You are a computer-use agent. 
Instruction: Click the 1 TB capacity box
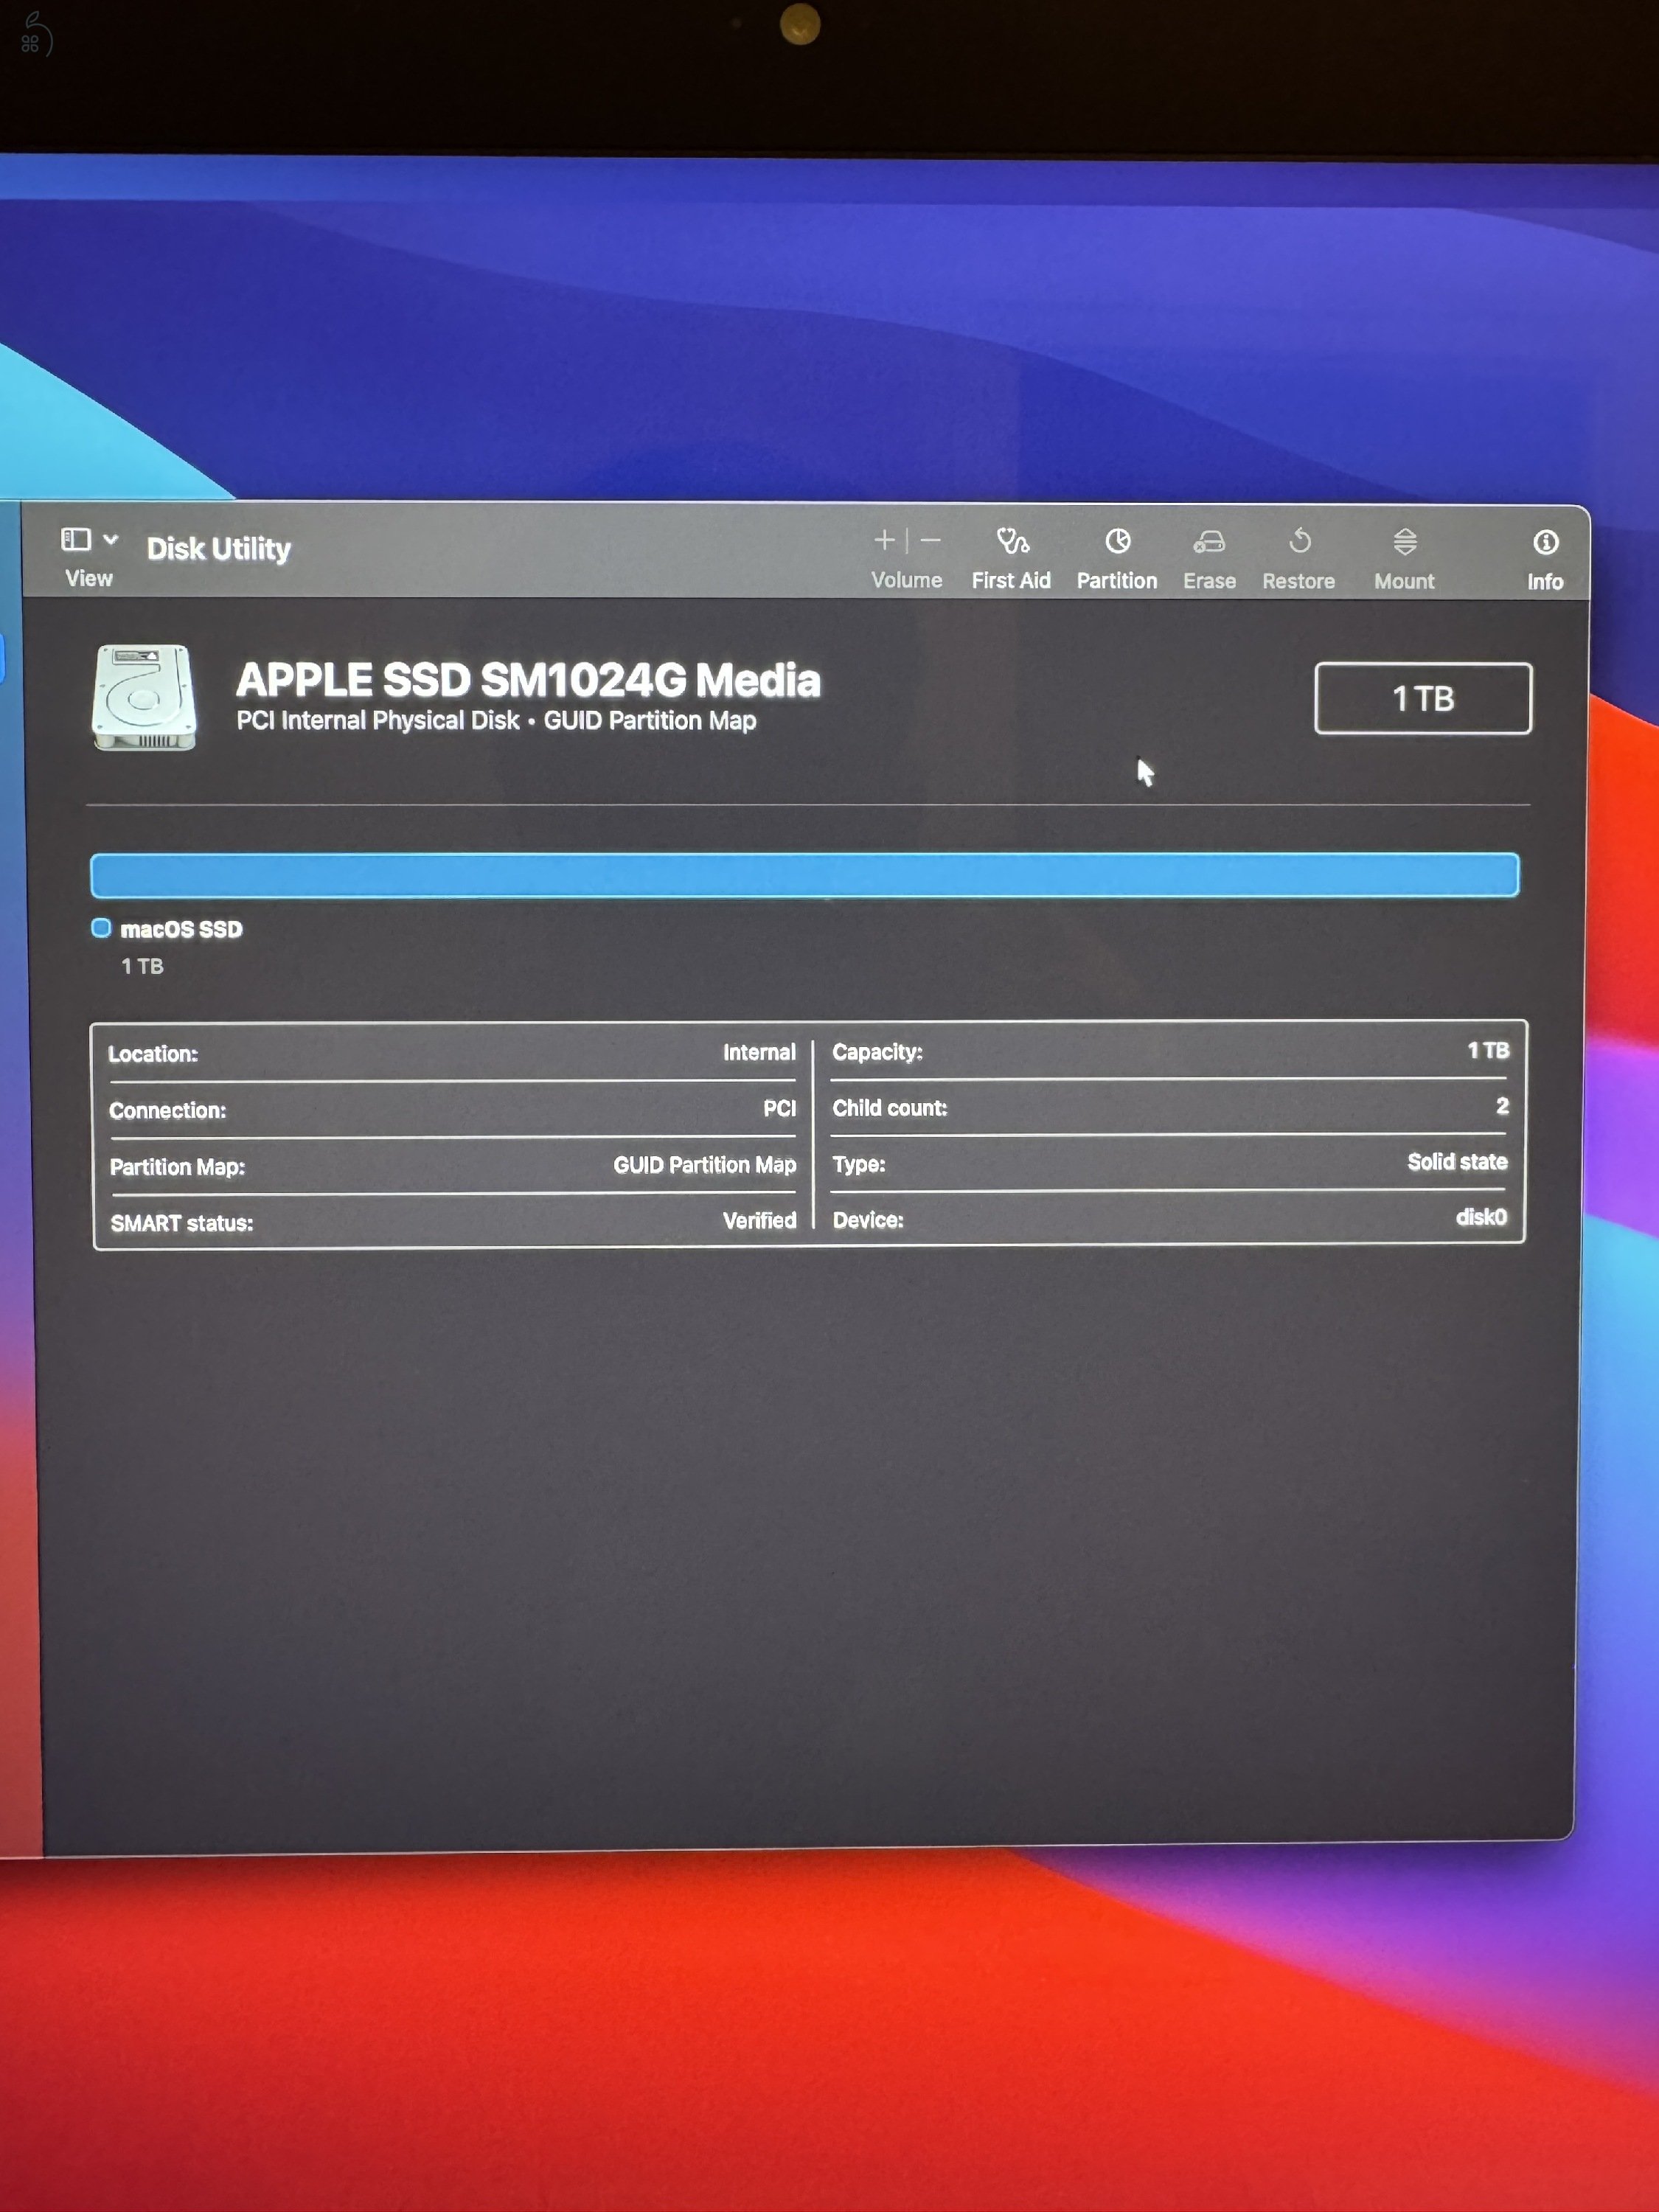tap(1423, 698)
